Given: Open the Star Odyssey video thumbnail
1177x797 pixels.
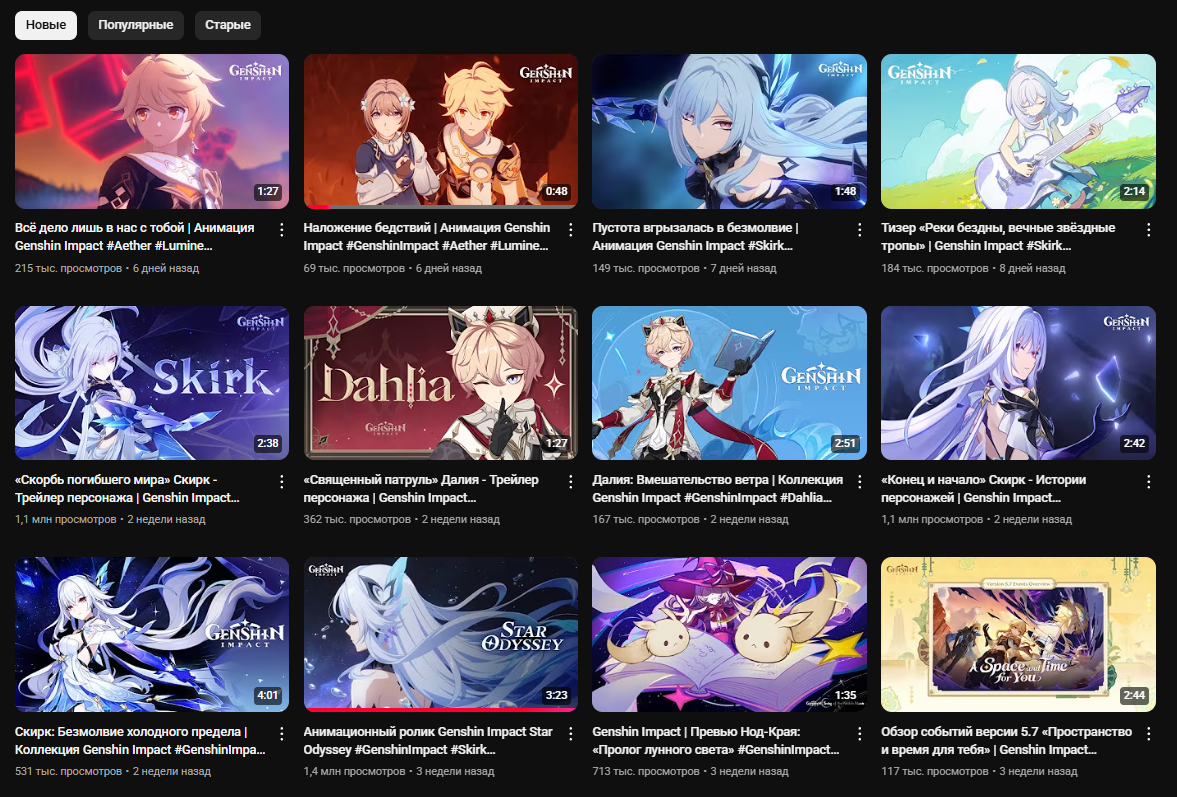Looking at the screenshot, I should point(441,634).
